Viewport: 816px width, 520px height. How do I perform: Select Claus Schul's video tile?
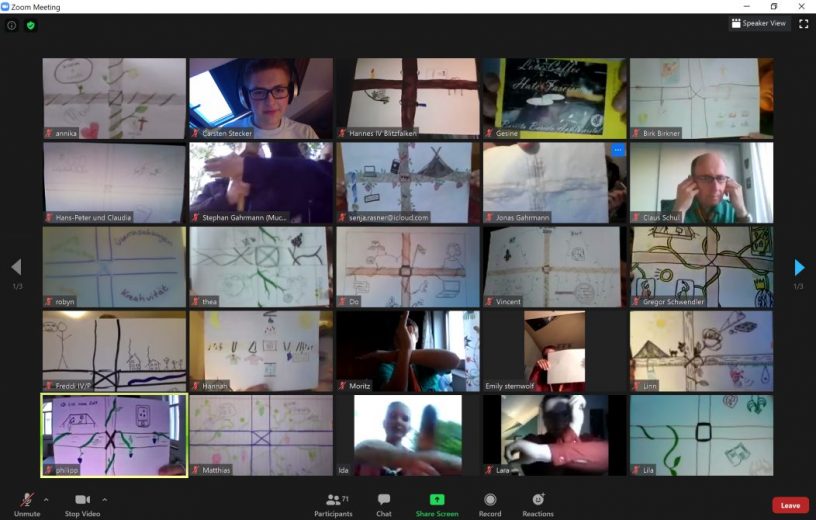[701, 181]
